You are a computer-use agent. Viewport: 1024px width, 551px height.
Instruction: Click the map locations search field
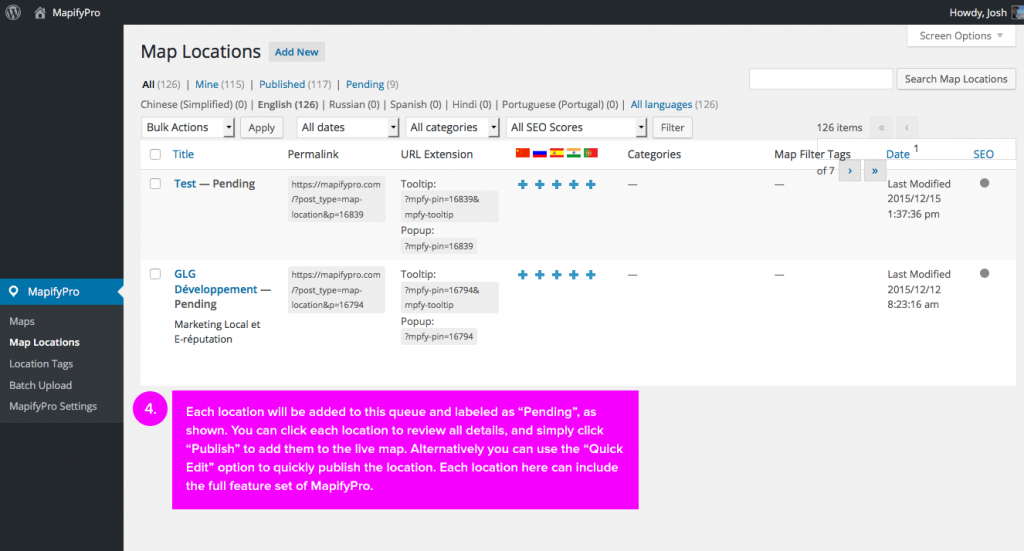point(820,79)
